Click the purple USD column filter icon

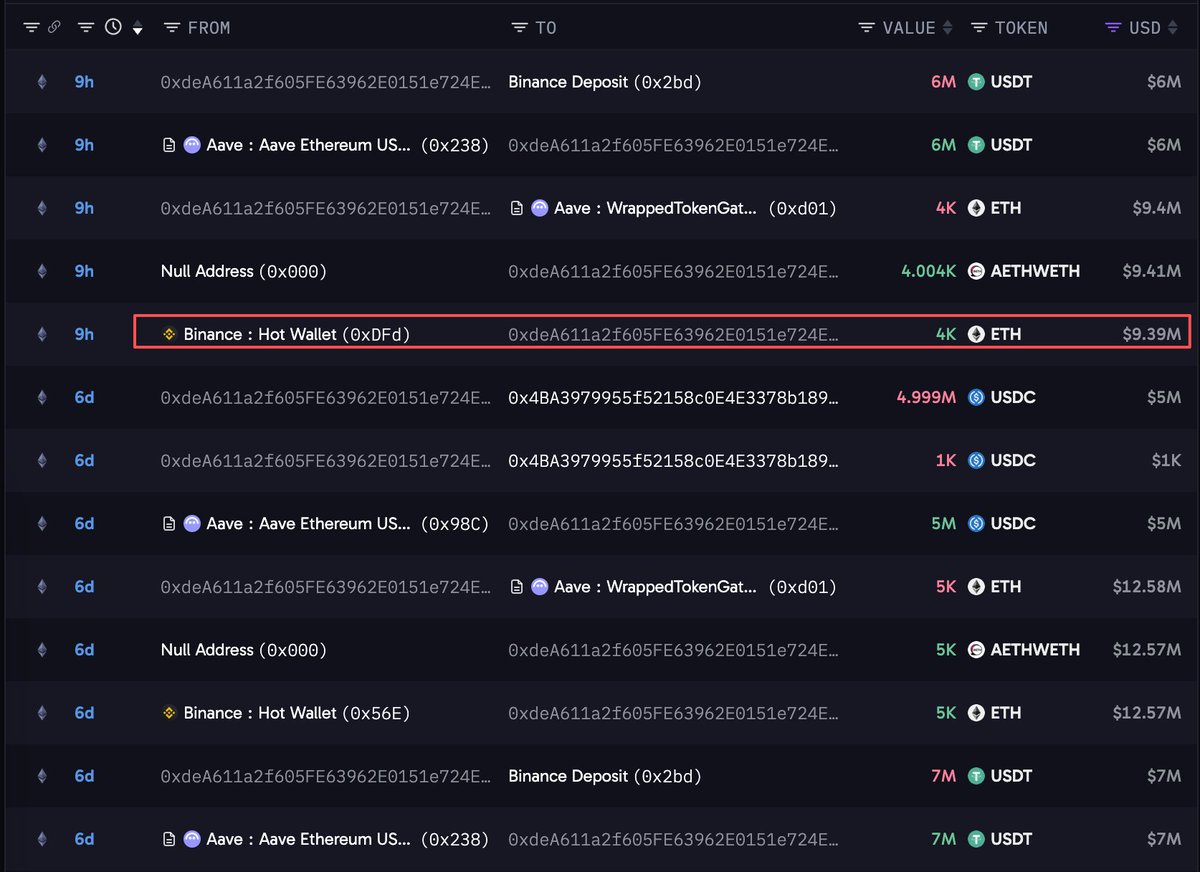(1113, 28)
